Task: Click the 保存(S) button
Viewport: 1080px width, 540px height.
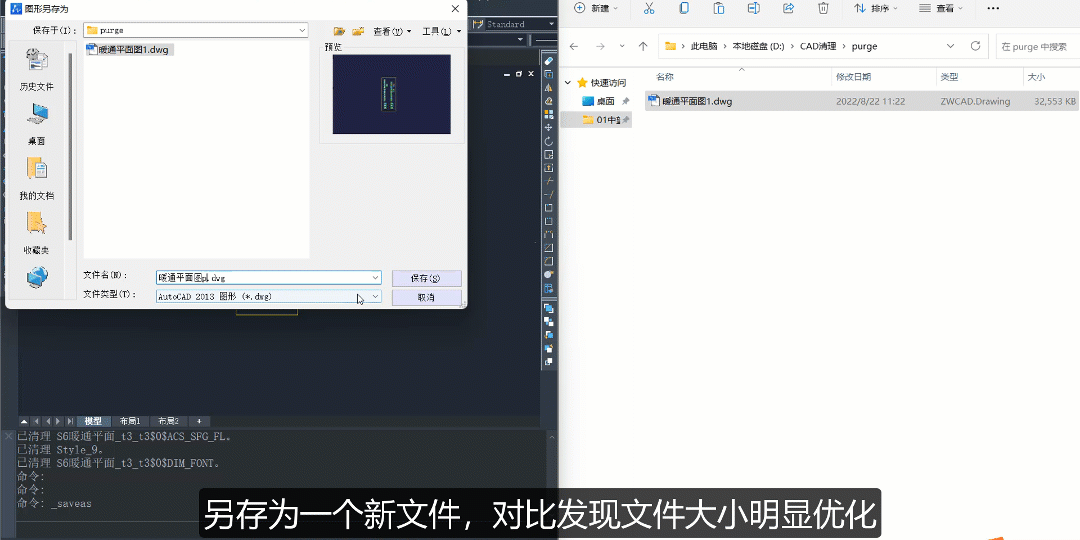Action: click(426, 278)
